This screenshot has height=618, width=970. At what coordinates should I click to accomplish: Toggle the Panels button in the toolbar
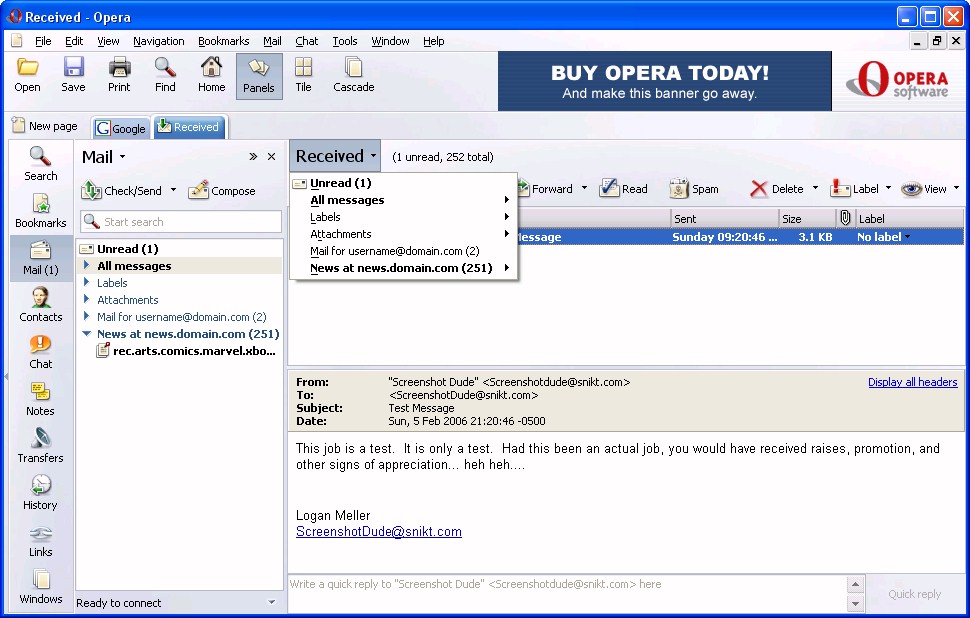258,75
